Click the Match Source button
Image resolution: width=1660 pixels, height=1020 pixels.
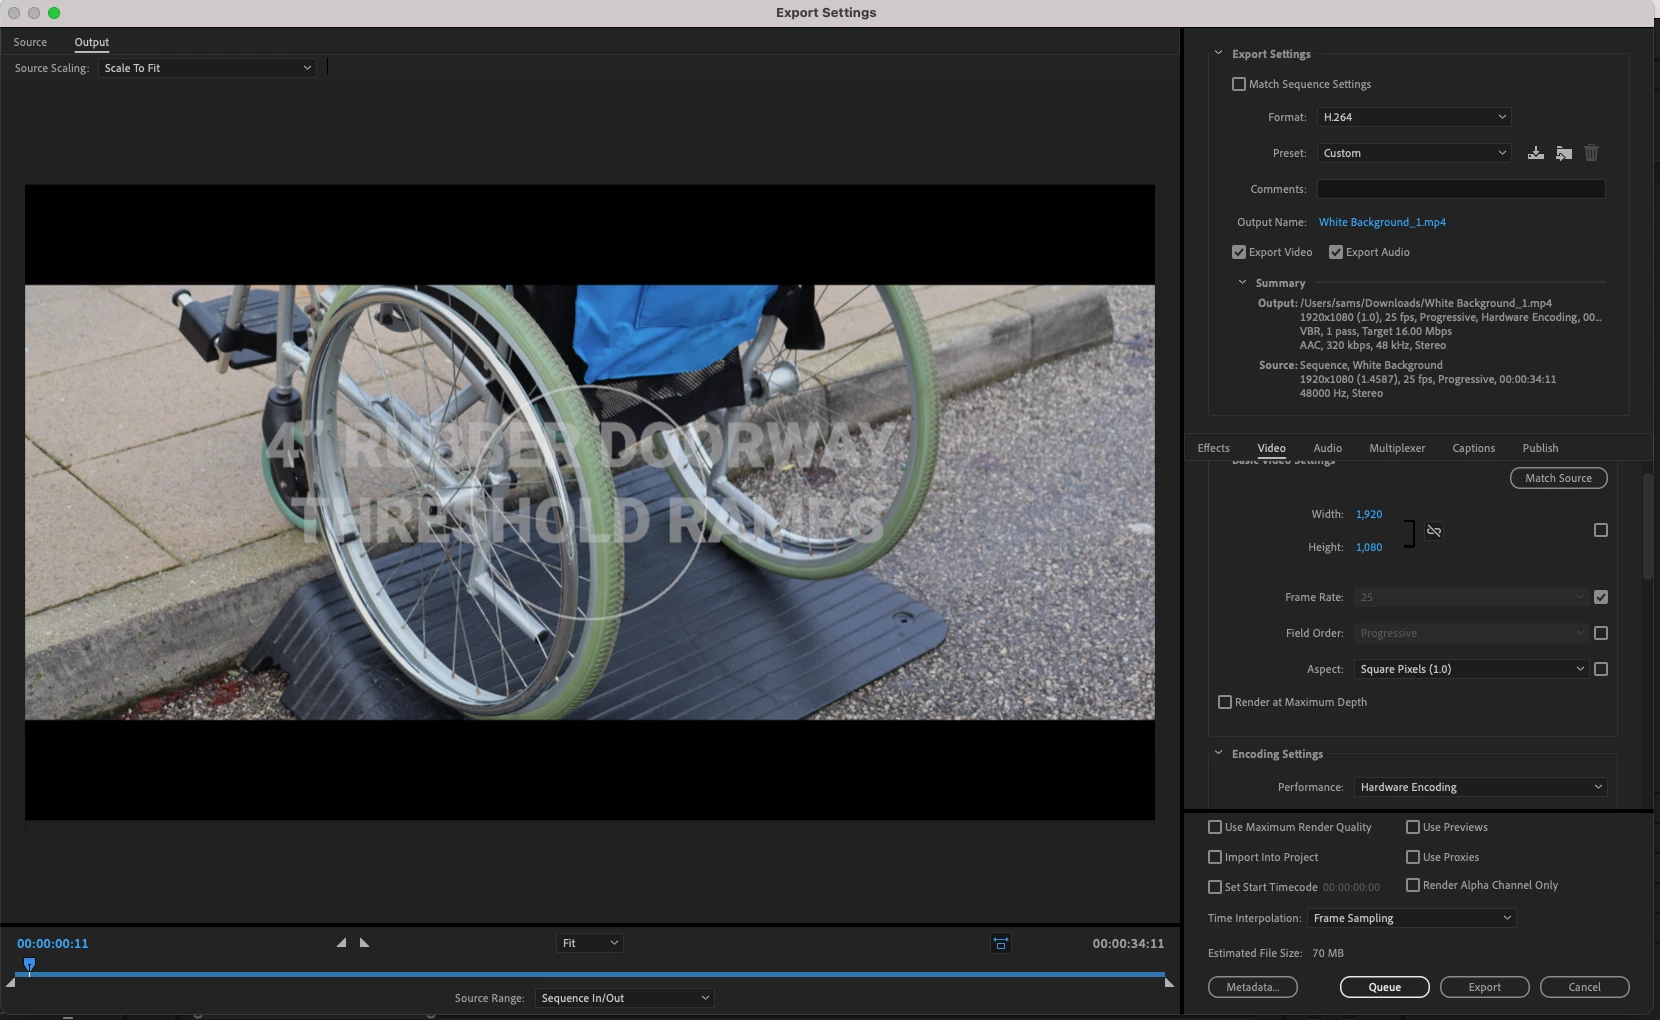click(1559, 478)
